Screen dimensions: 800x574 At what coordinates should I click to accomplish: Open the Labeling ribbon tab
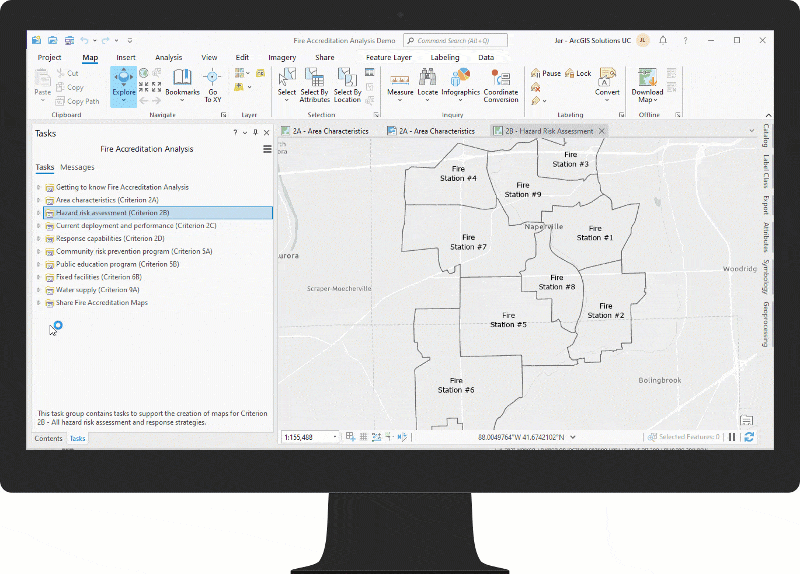(x=445, y=58)
